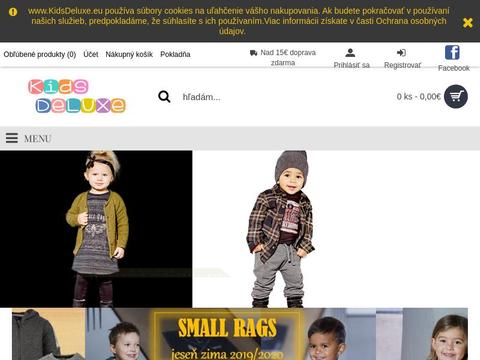Viewport: 480px width, 360px height.
Task: Expand the MENU label
Action: [x=38, y=138]
